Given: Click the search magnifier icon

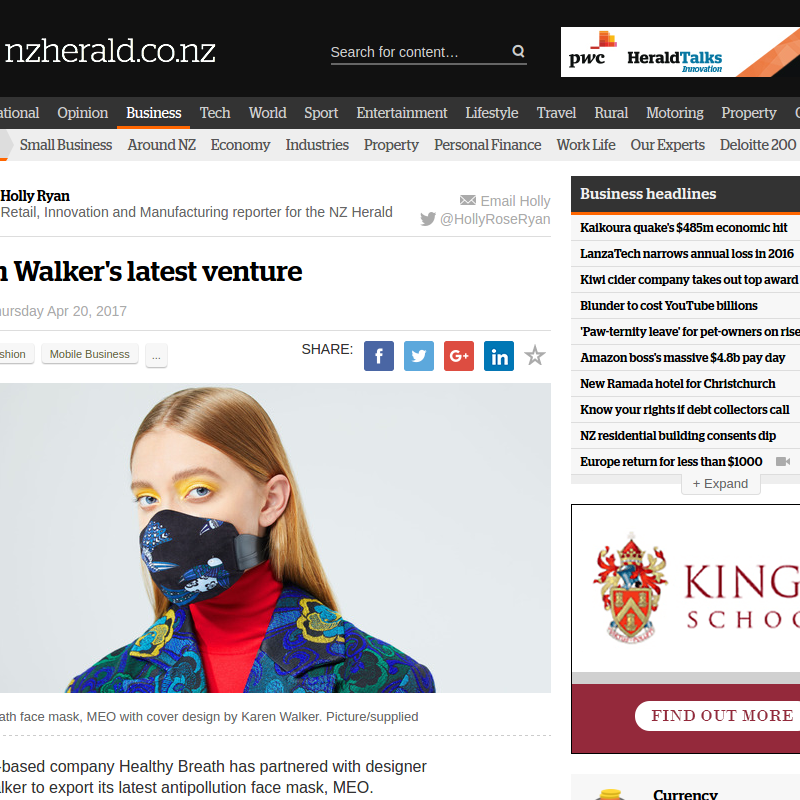Looking at the screenshot, I should pos(518,51).
